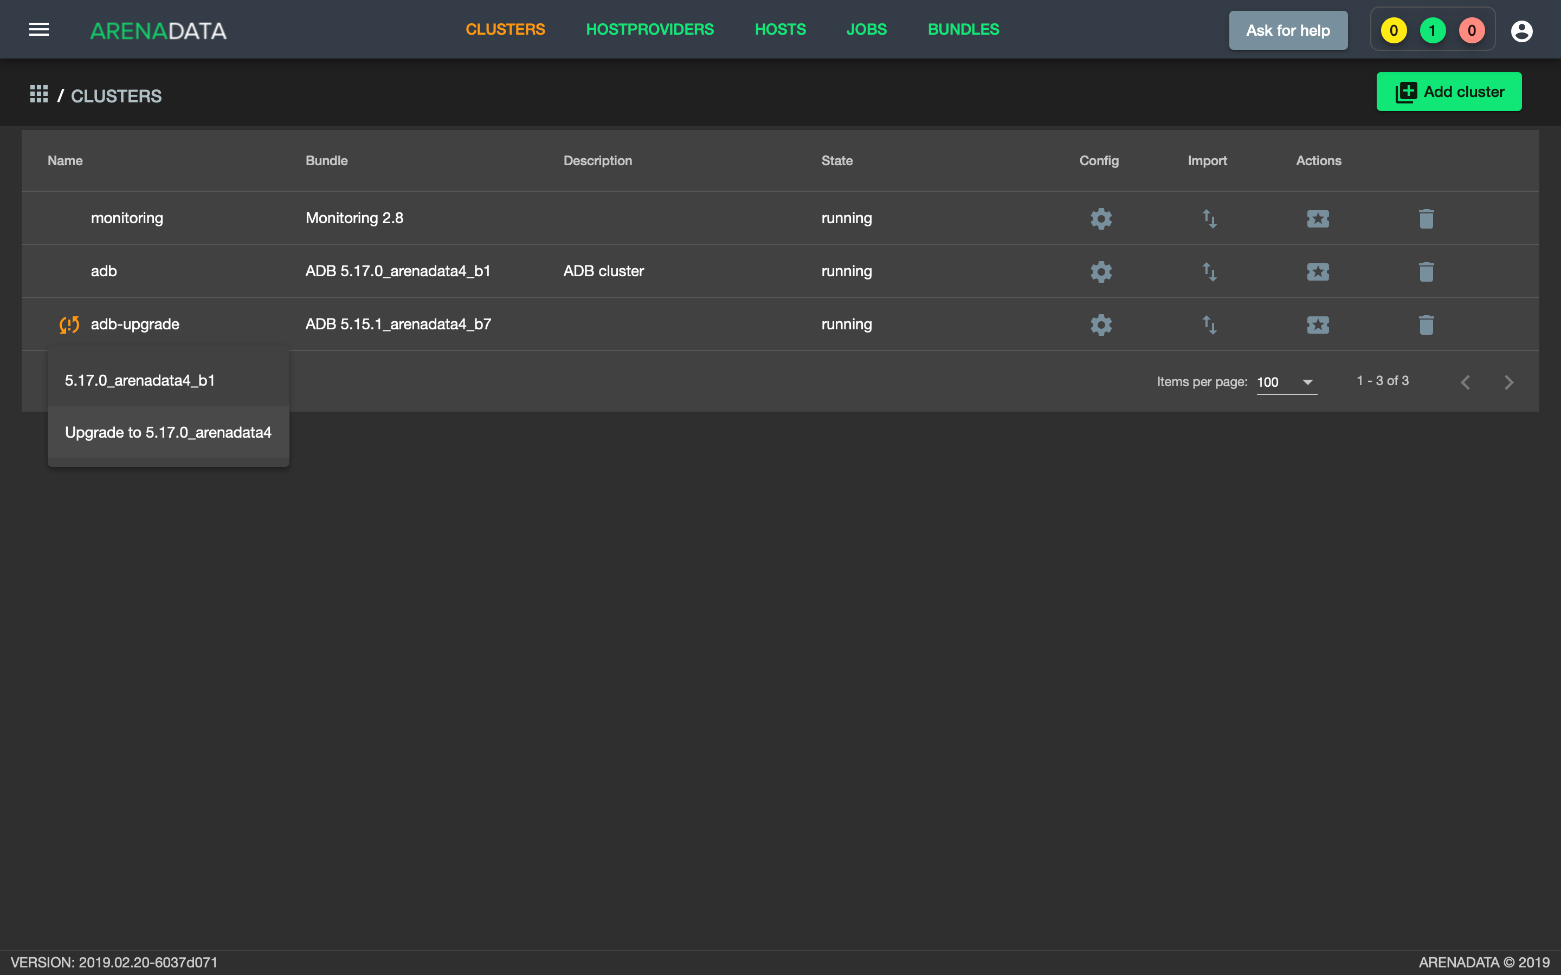Click the orange upgrade icon beside adb-upgrade

point(69,324)
